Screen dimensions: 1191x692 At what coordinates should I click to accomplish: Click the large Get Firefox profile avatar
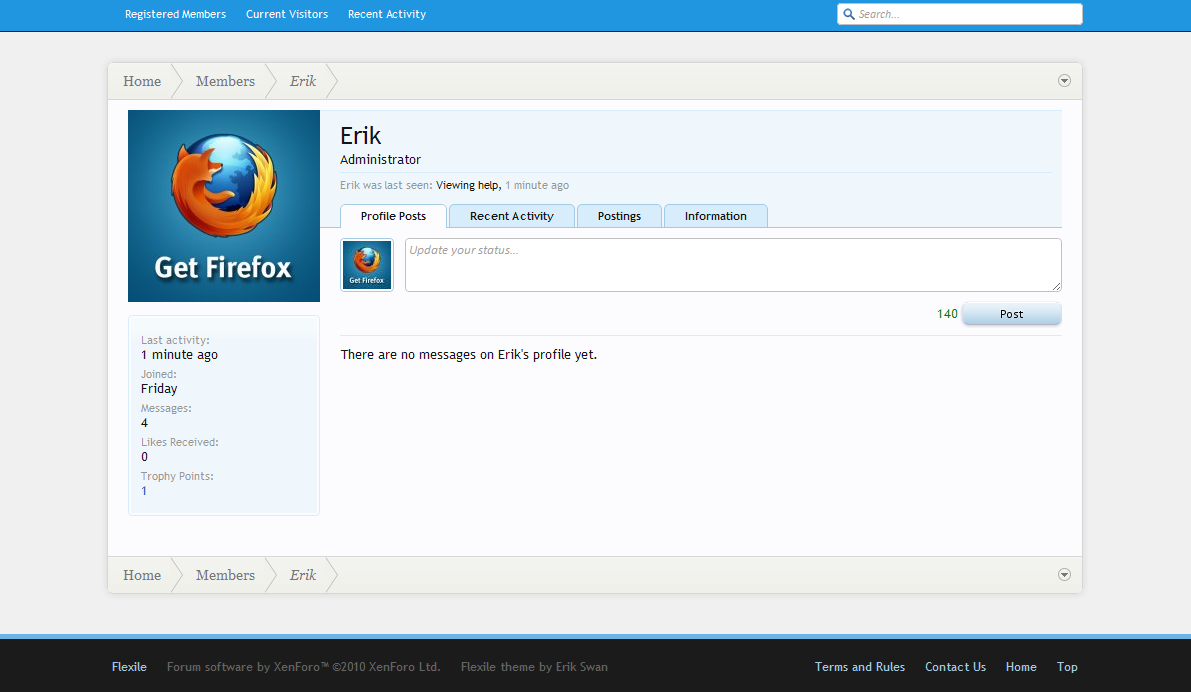223,206
